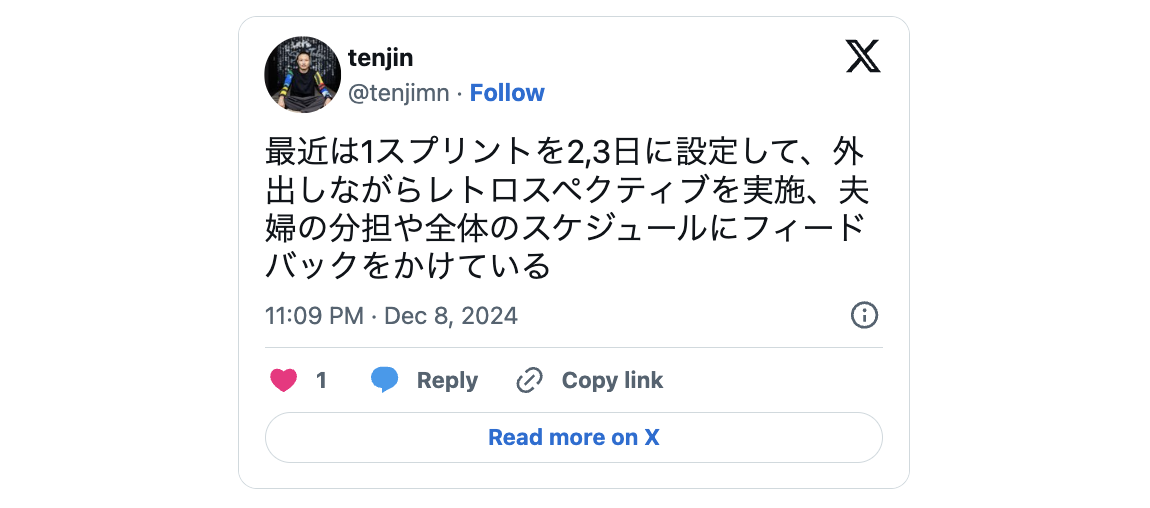
Task: Click the "Reply" text label
Action: click(447, 380)
